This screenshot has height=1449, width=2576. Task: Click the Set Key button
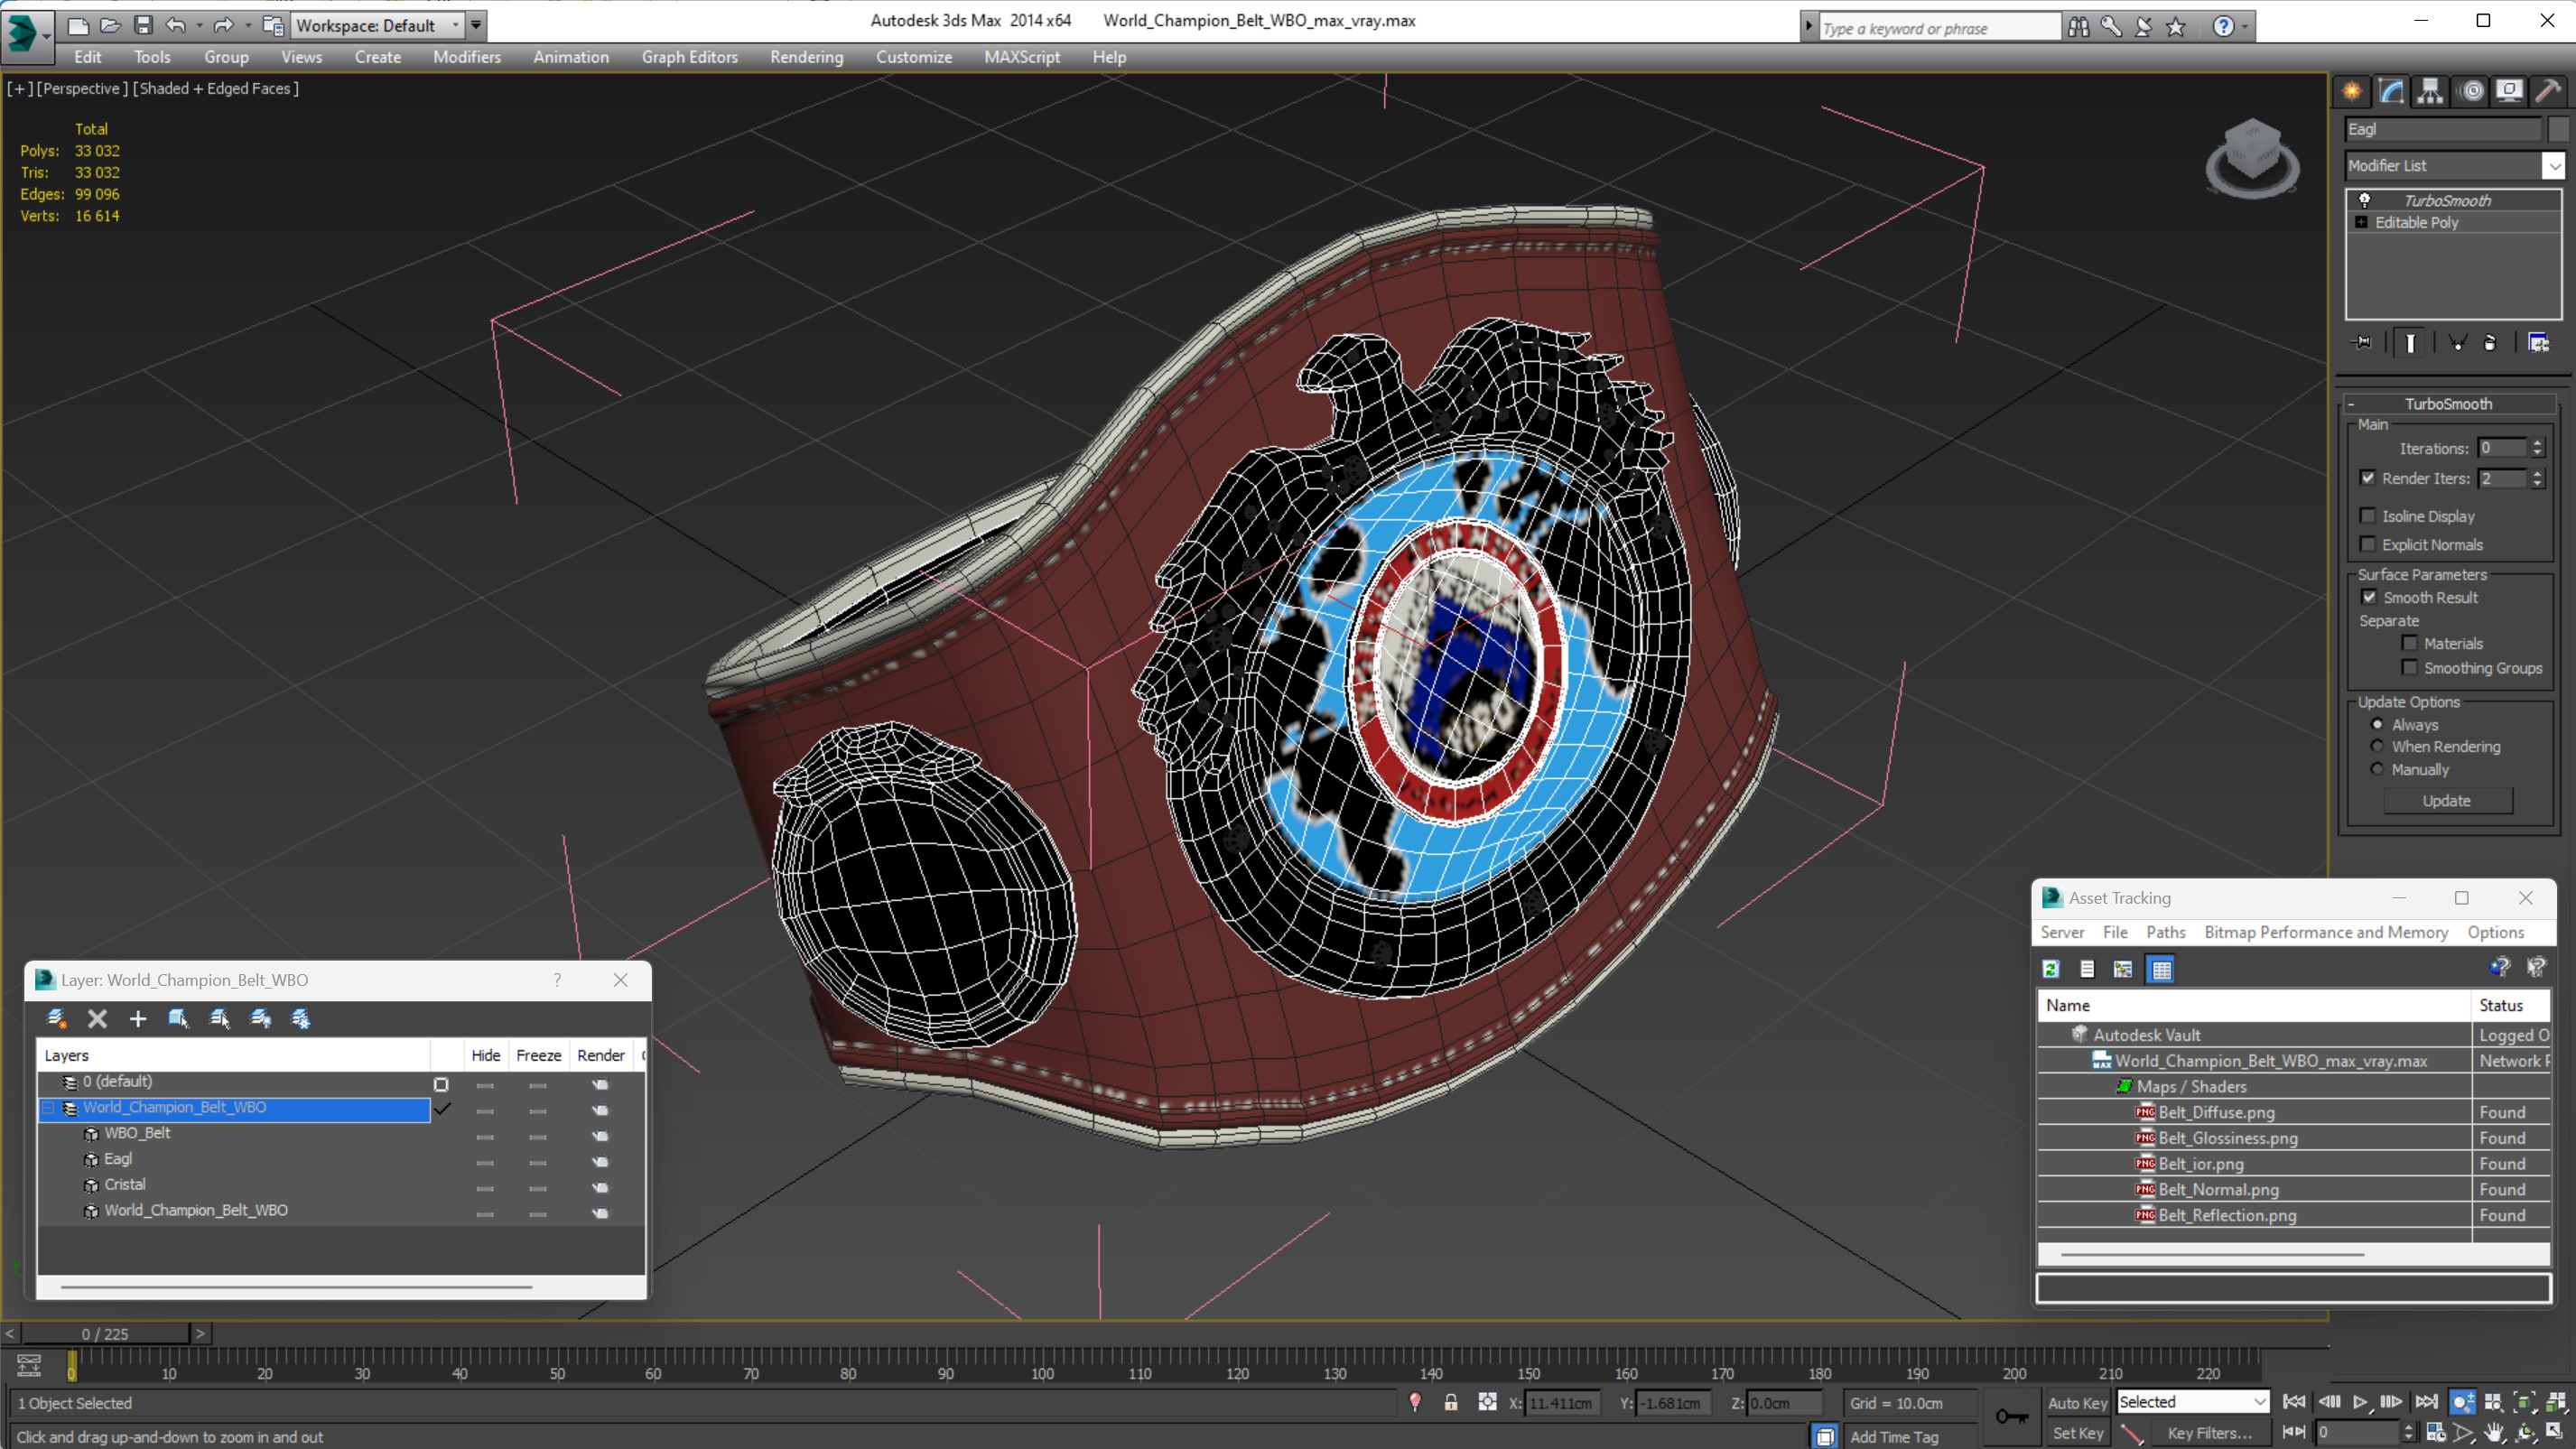pos(2077,1433)
